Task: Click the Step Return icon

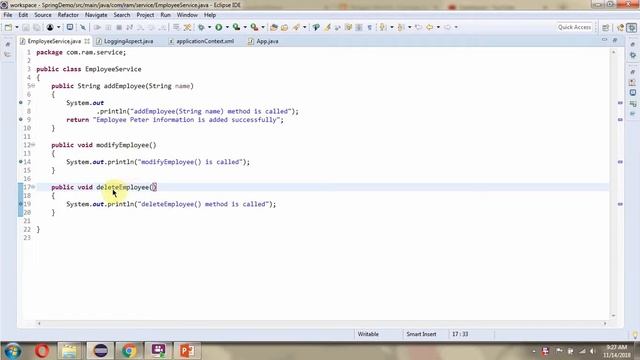Action: [162, 27]
